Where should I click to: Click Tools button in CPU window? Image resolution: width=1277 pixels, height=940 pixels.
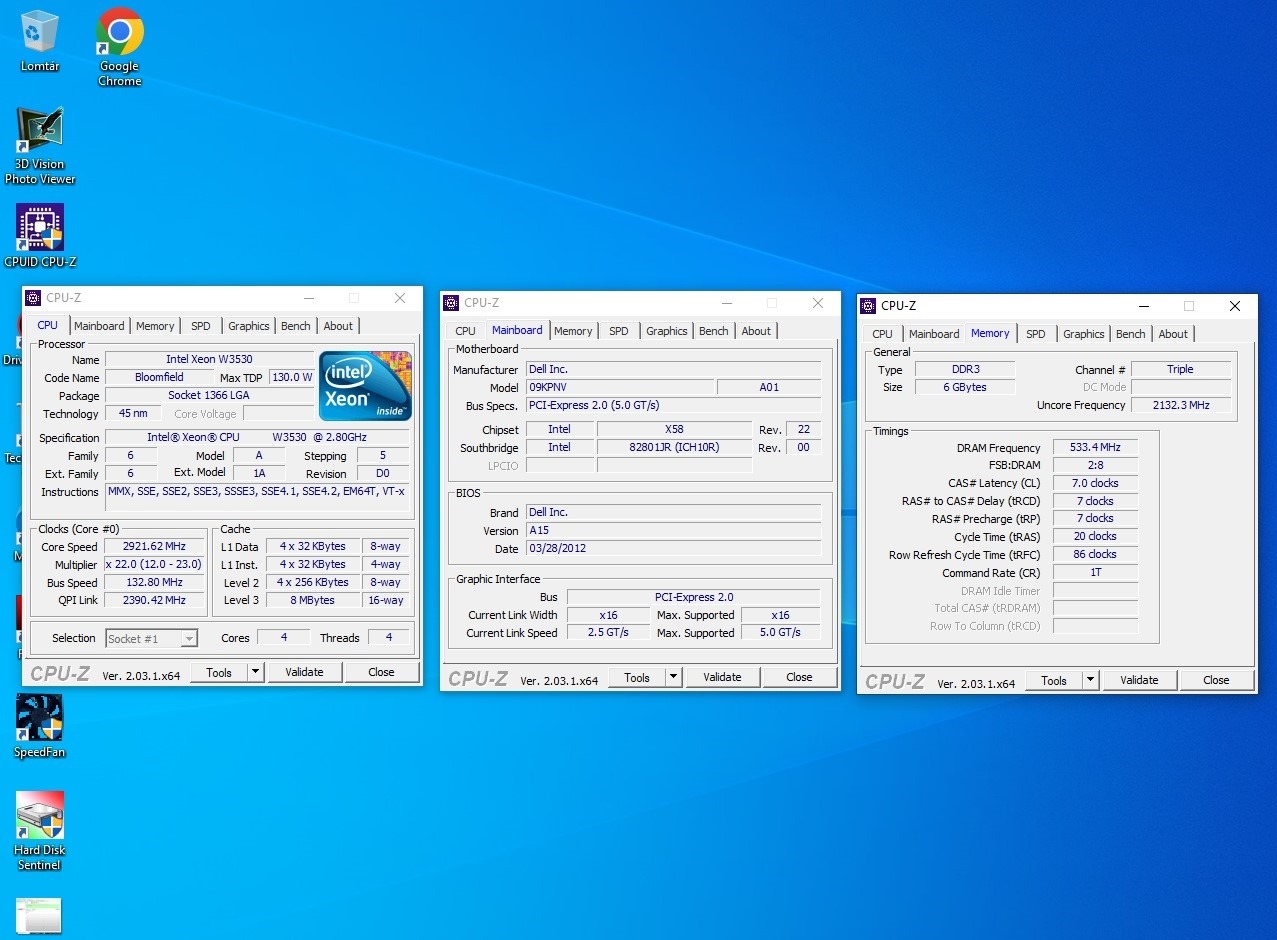[219, 673]
